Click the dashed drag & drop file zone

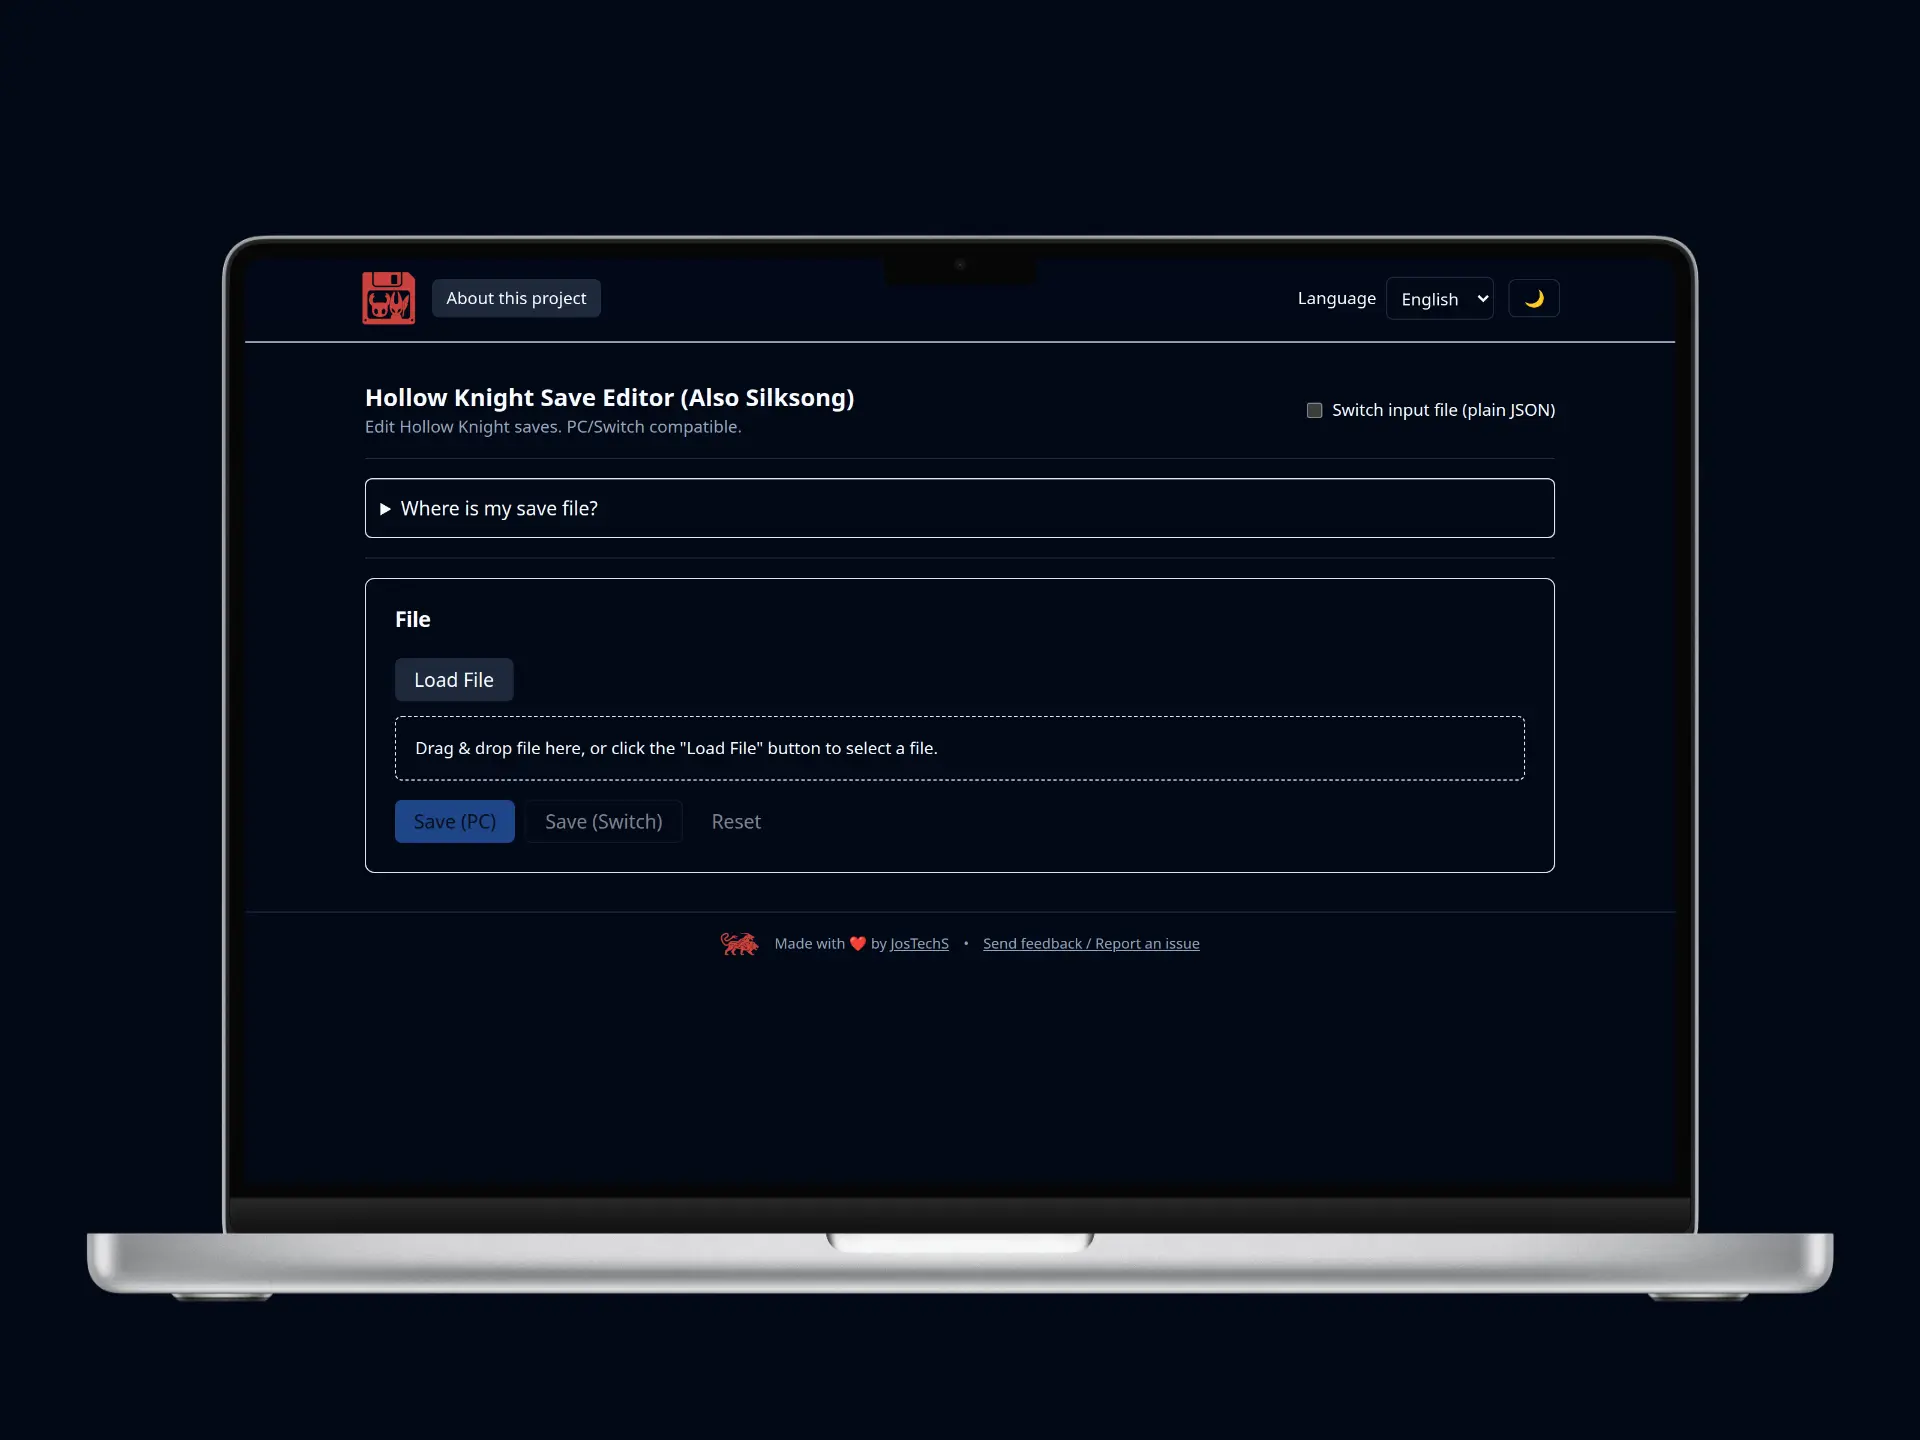[x=959, y=748]
